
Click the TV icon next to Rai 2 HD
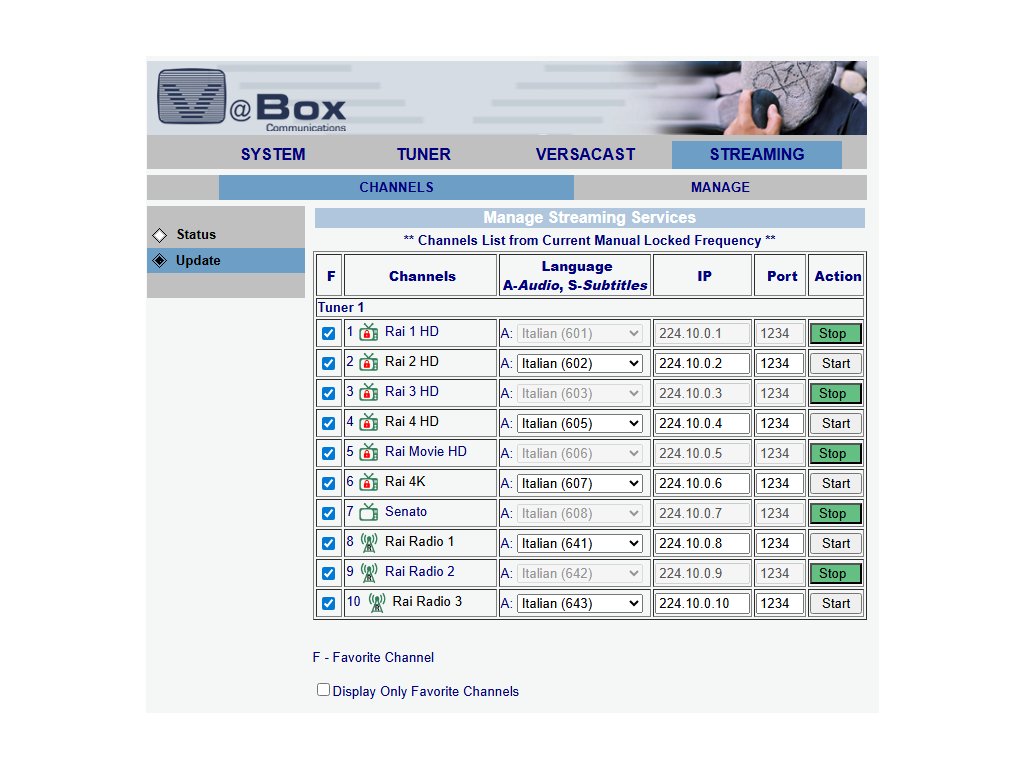point(369,362)
